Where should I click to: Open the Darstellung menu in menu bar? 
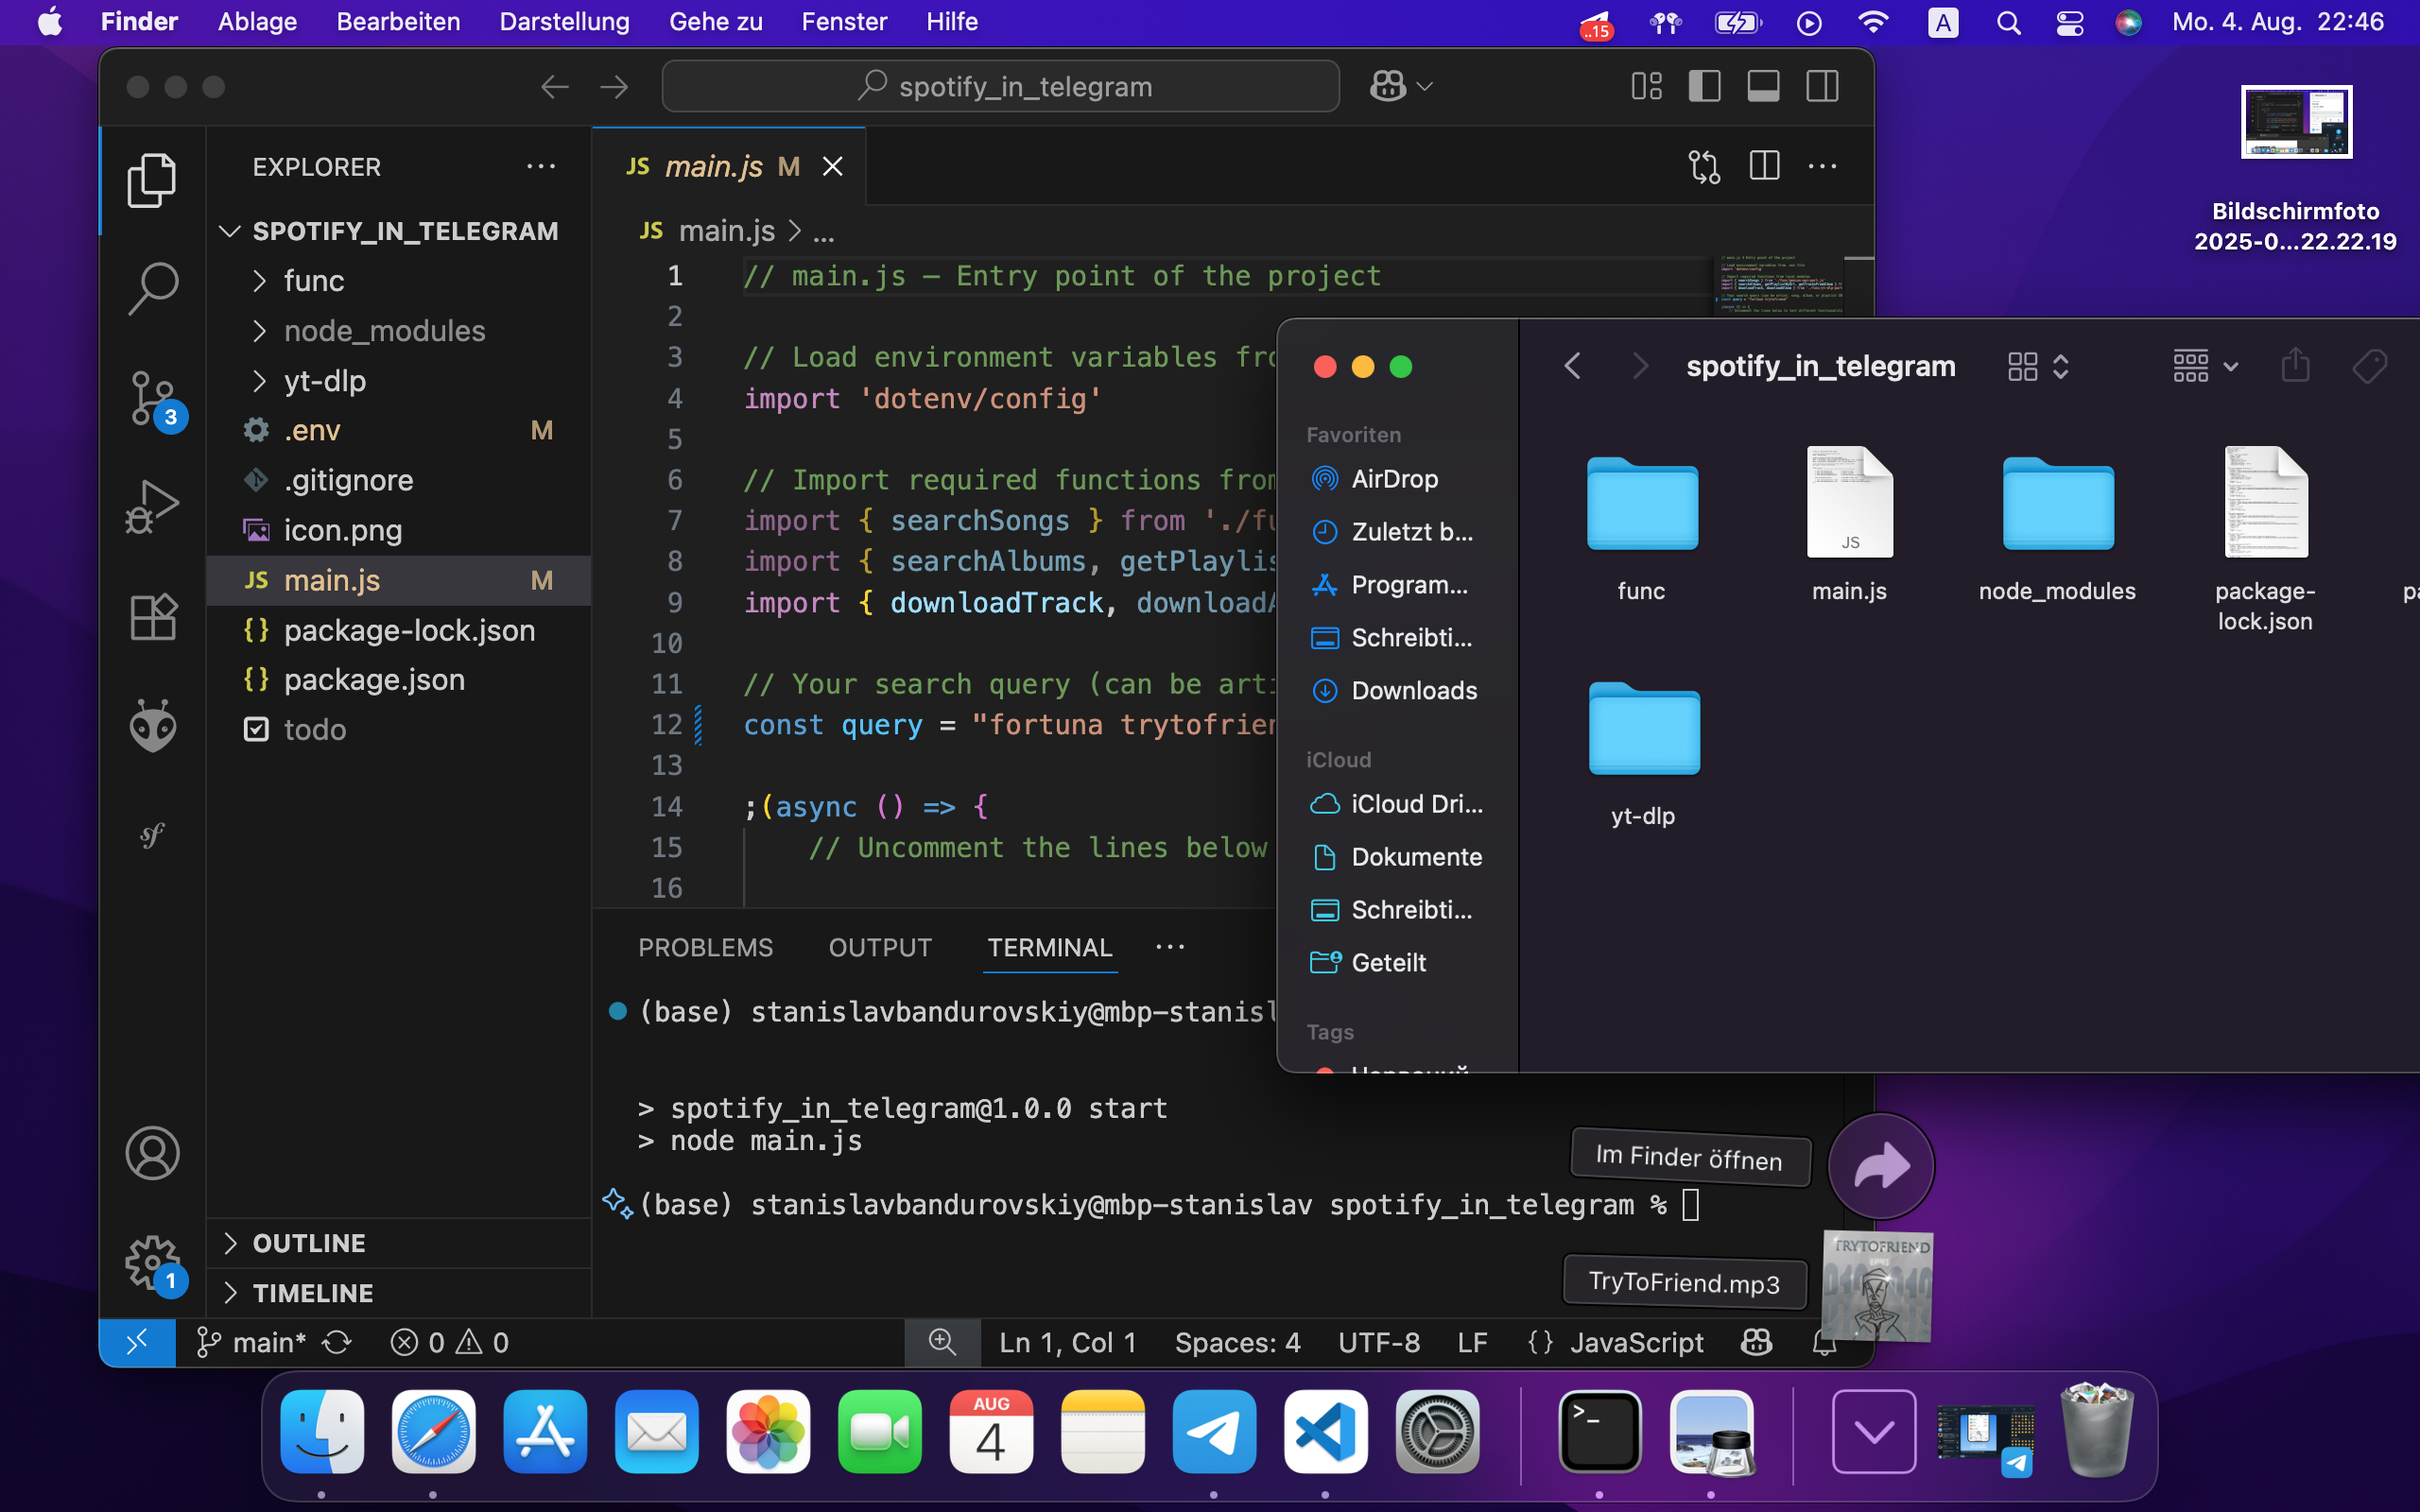pos(564,22)
